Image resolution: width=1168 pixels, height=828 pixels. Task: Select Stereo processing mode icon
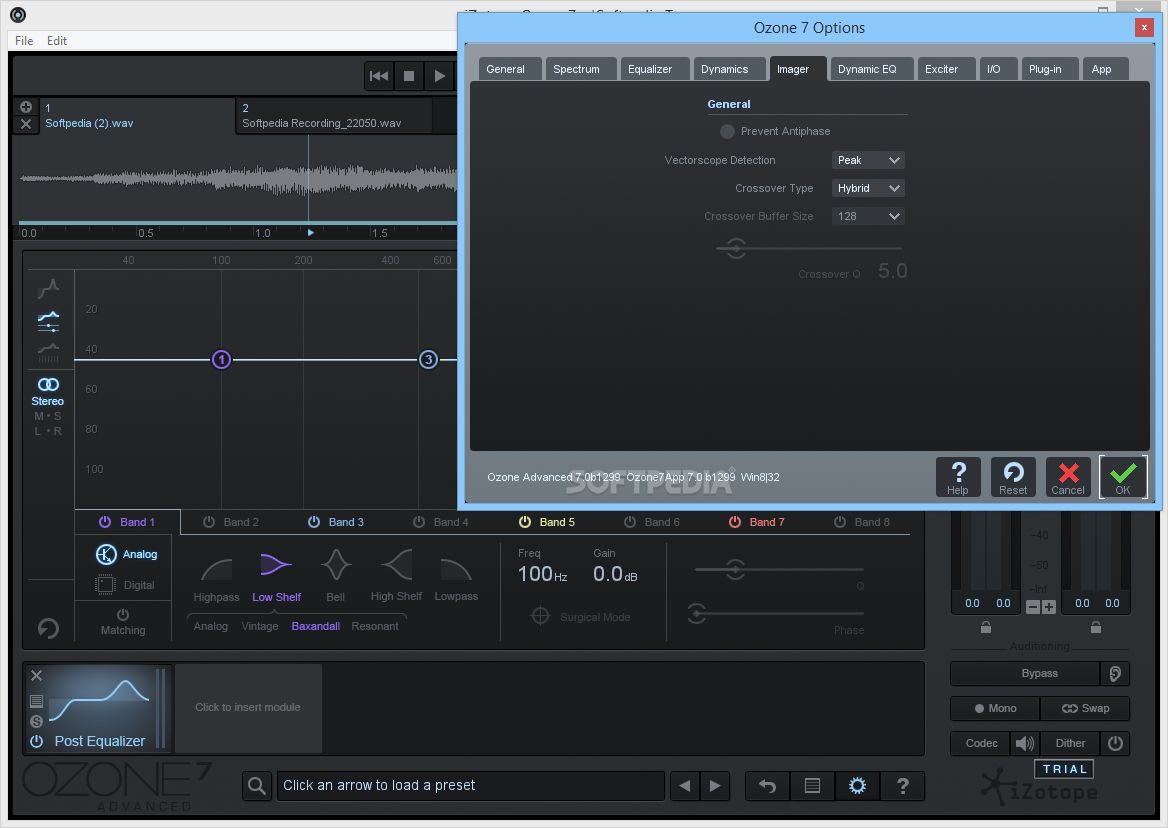click(x=48, y=384)
